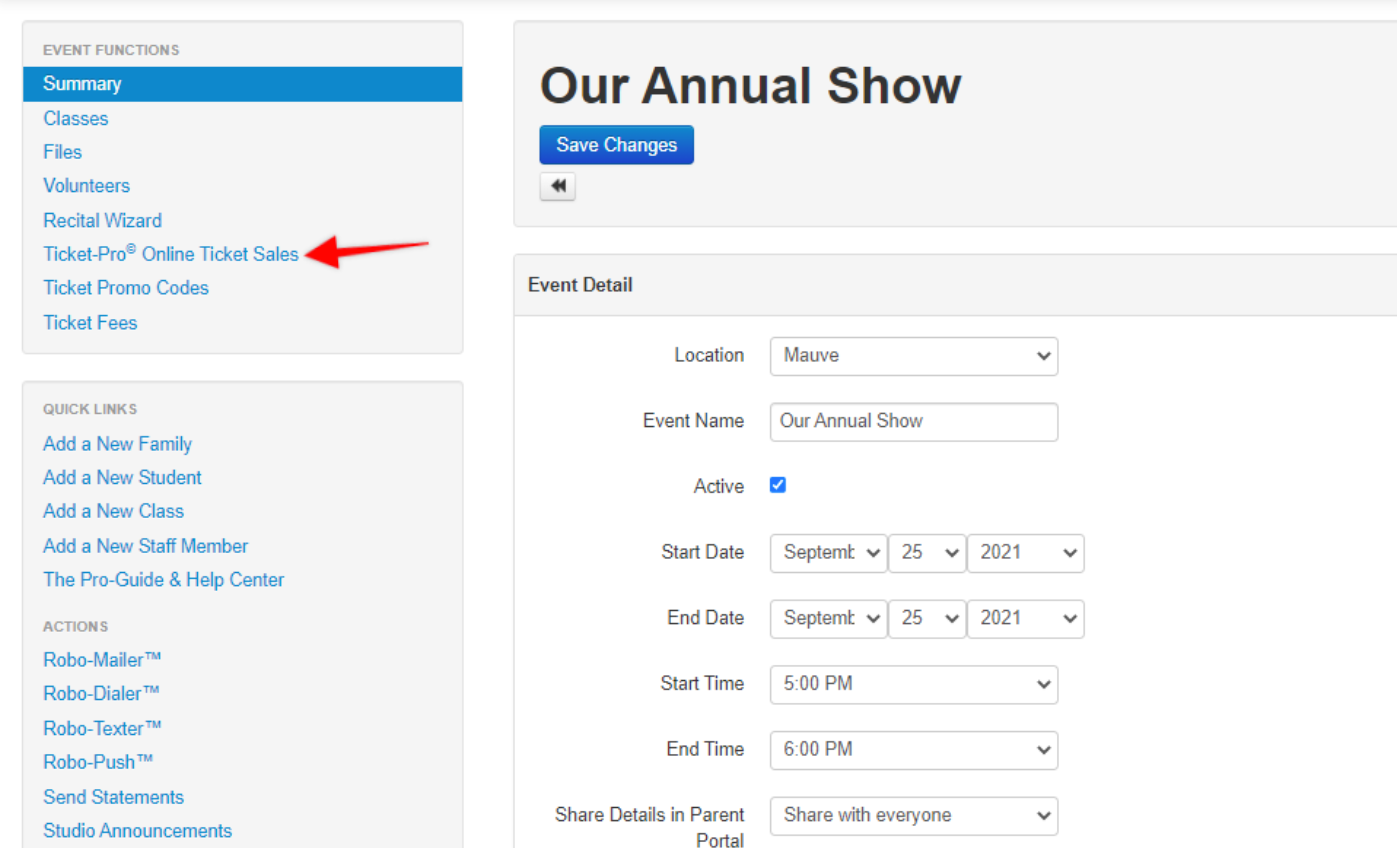Open Robo-Texter action
The height and width of the screenshot is (848, 1400).
102,728
